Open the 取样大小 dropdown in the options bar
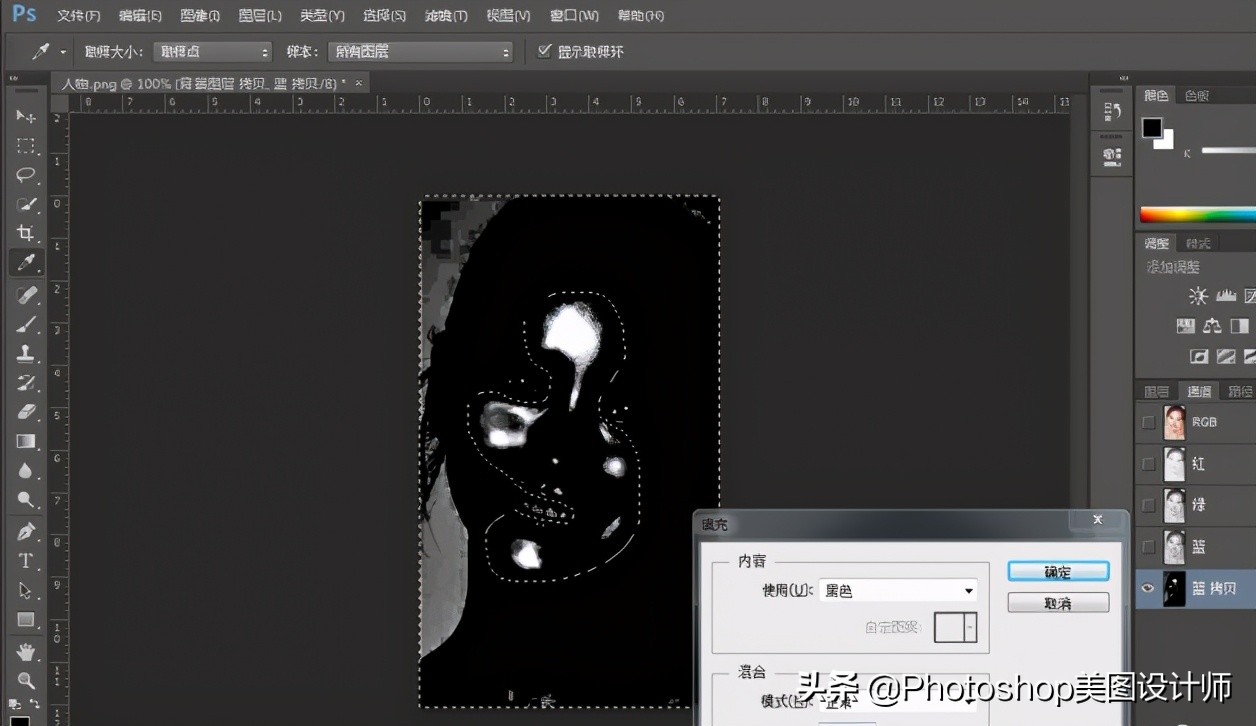The height and width of the screenshot is (726, 1256). pos(212,51)
